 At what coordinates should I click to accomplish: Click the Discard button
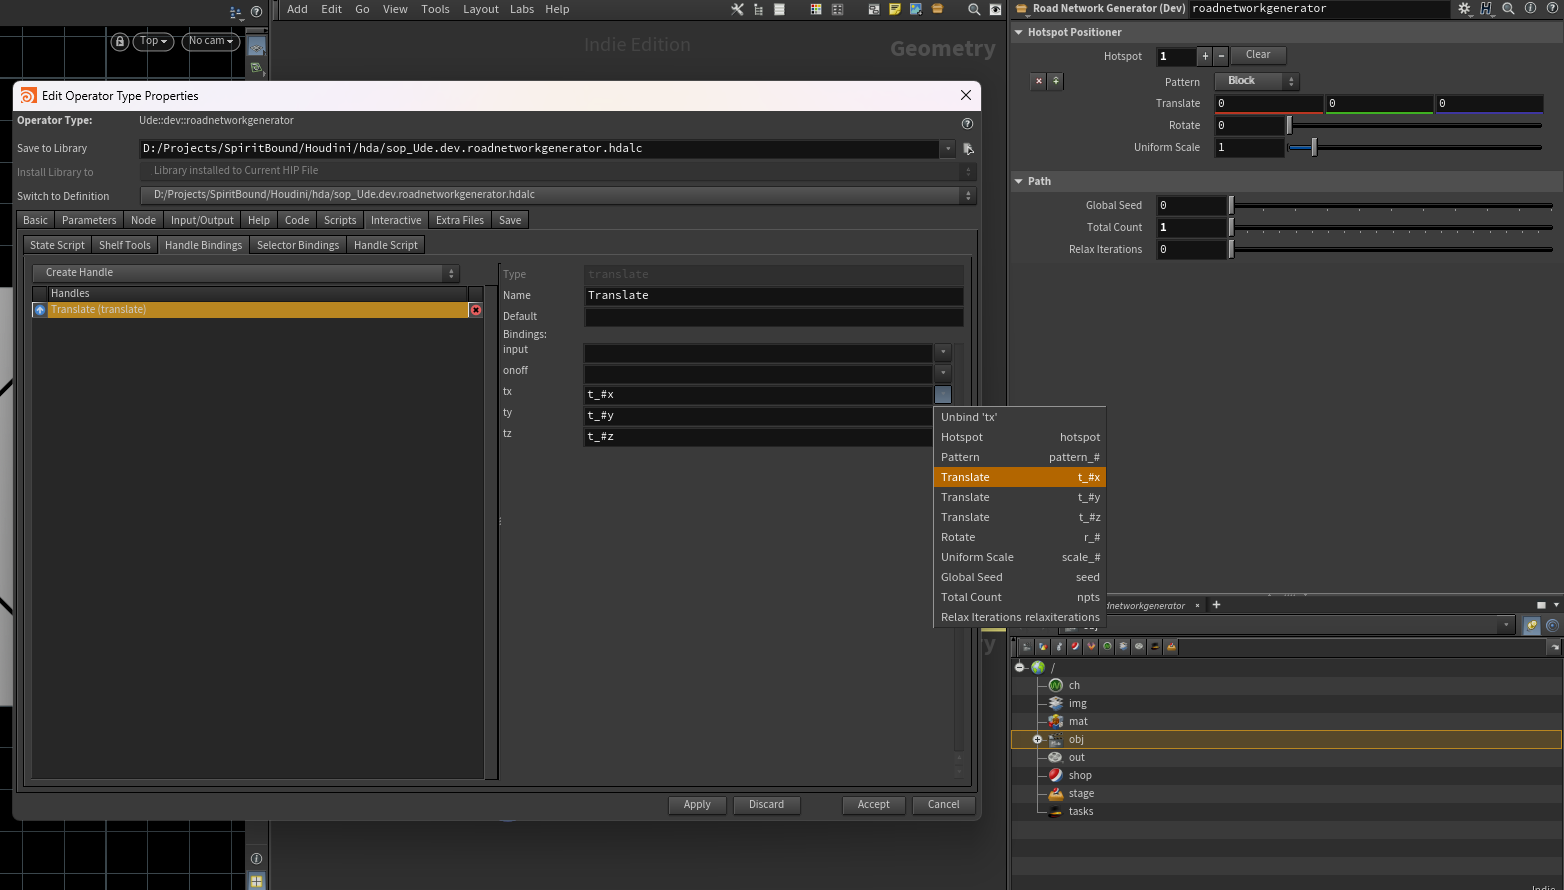767,805
